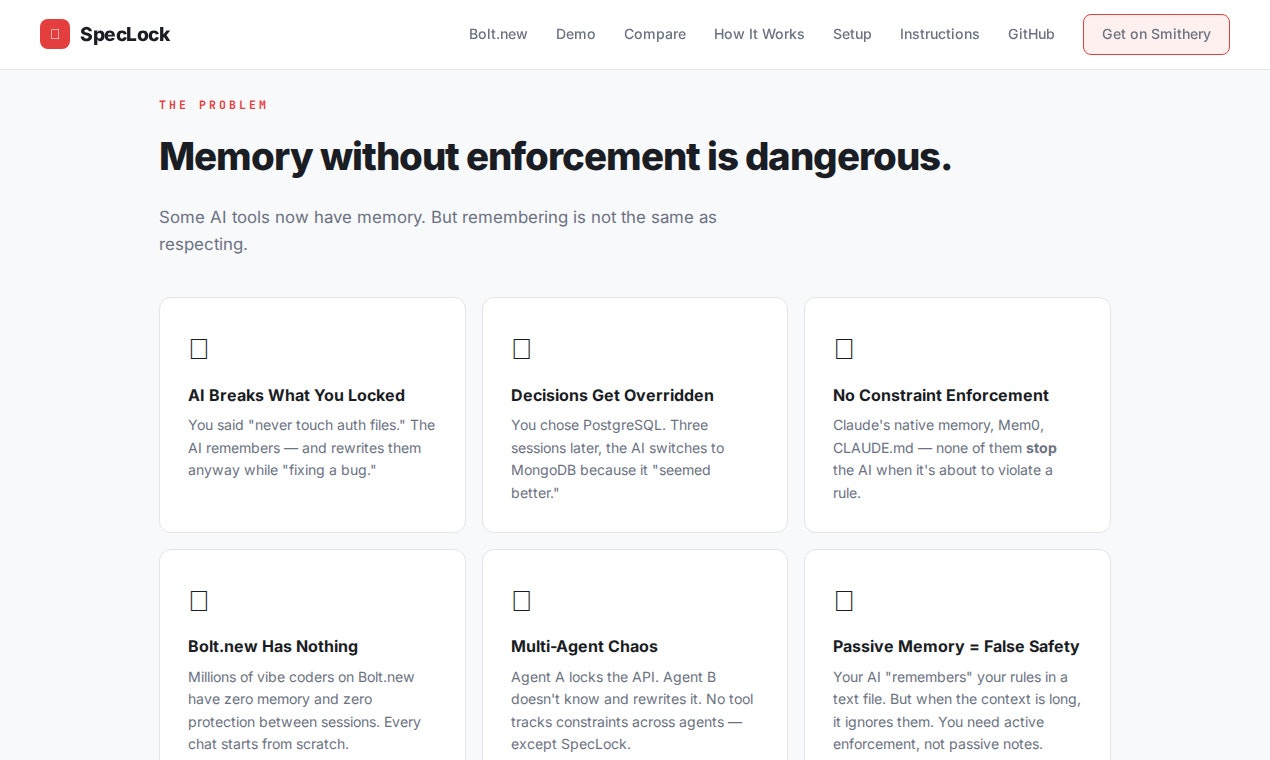Click the AI Breaks What You Locked heading
The width and height of the screenshot is (1270, 760).
[x=297, y=395]
